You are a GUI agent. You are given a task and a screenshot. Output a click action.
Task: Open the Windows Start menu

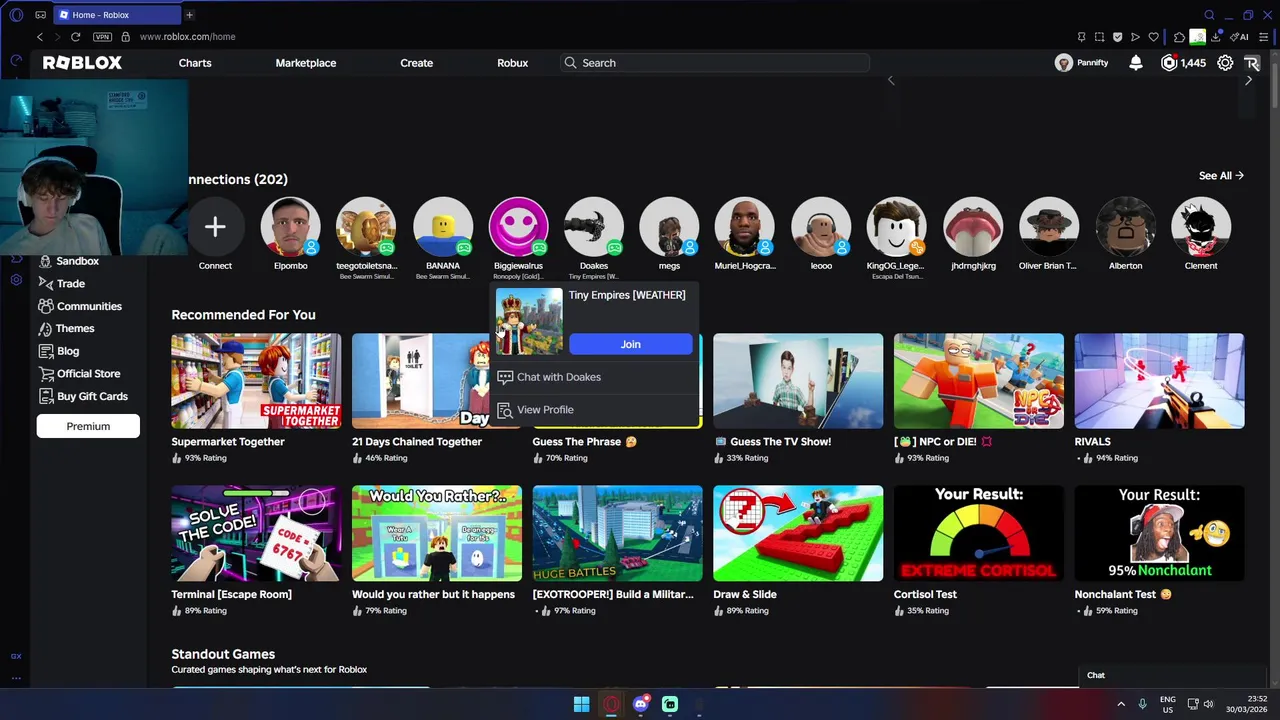(581, 704)
